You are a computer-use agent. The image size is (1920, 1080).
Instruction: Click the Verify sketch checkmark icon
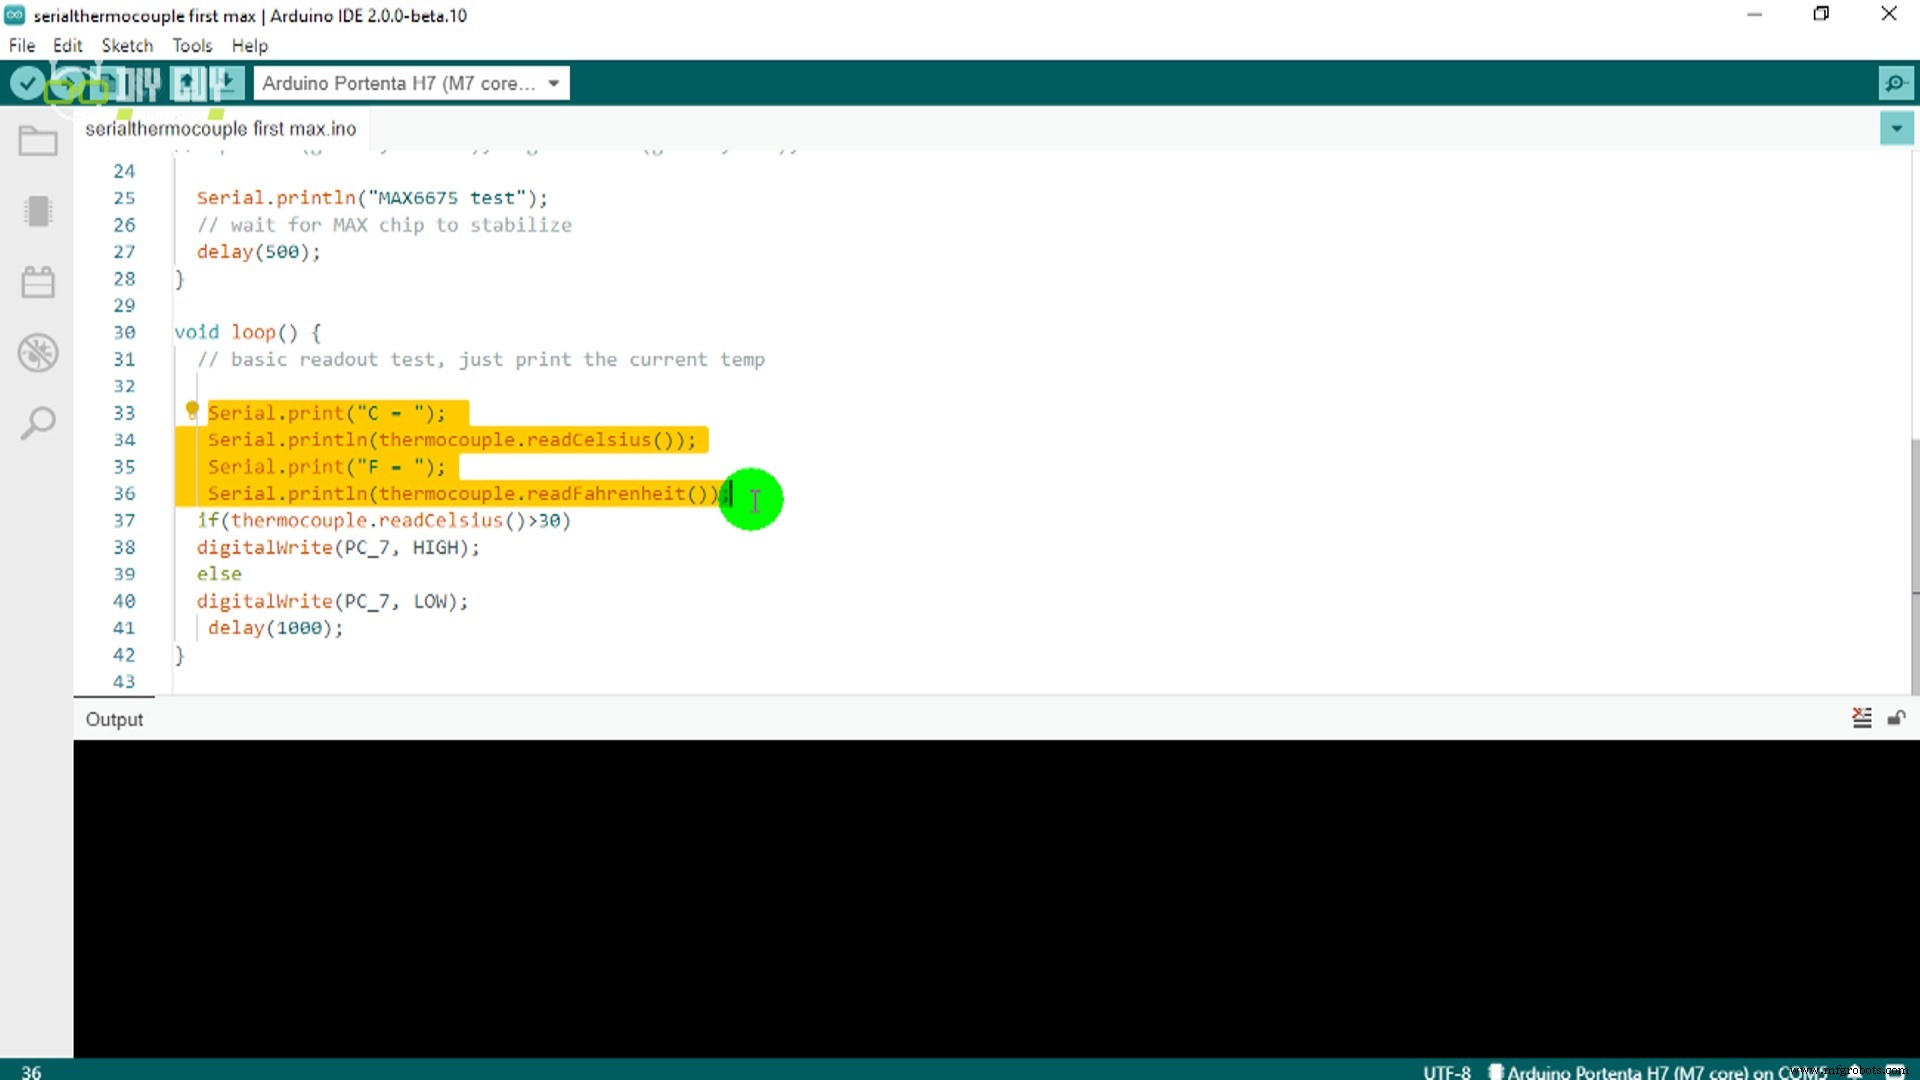pyautogui.click(x=27, y=83)
